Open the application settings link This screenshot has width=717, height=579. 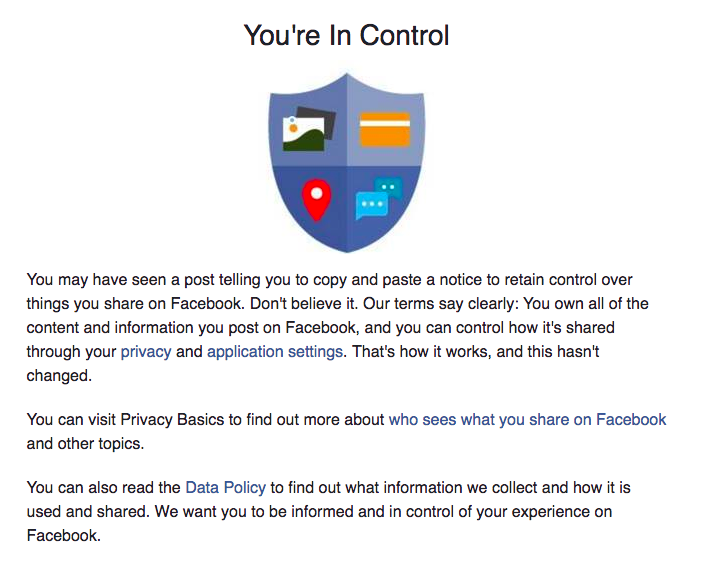pyautogui.click(x=275, y=352)
